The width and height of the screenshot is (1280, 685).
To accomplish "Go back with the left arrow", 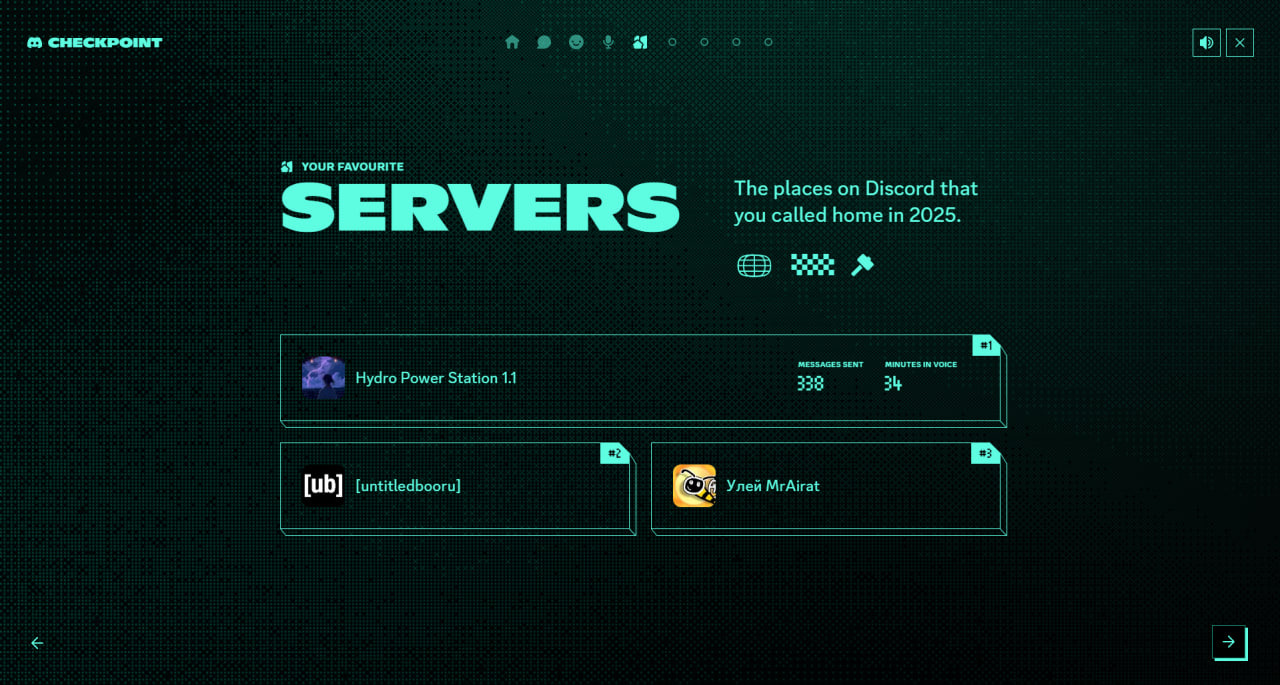I will [37, 643].
